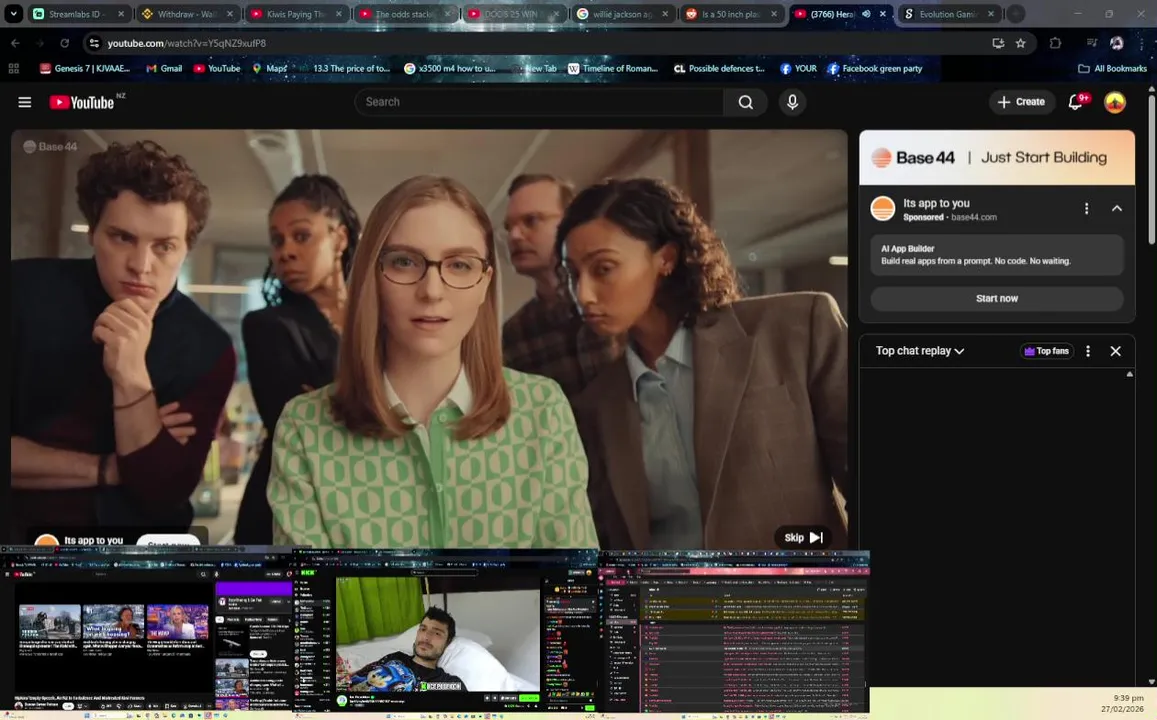Open the Genesis 7 KJVAAE bookmark
This screenshot has width=1157, height=720.
coord(85,69)
